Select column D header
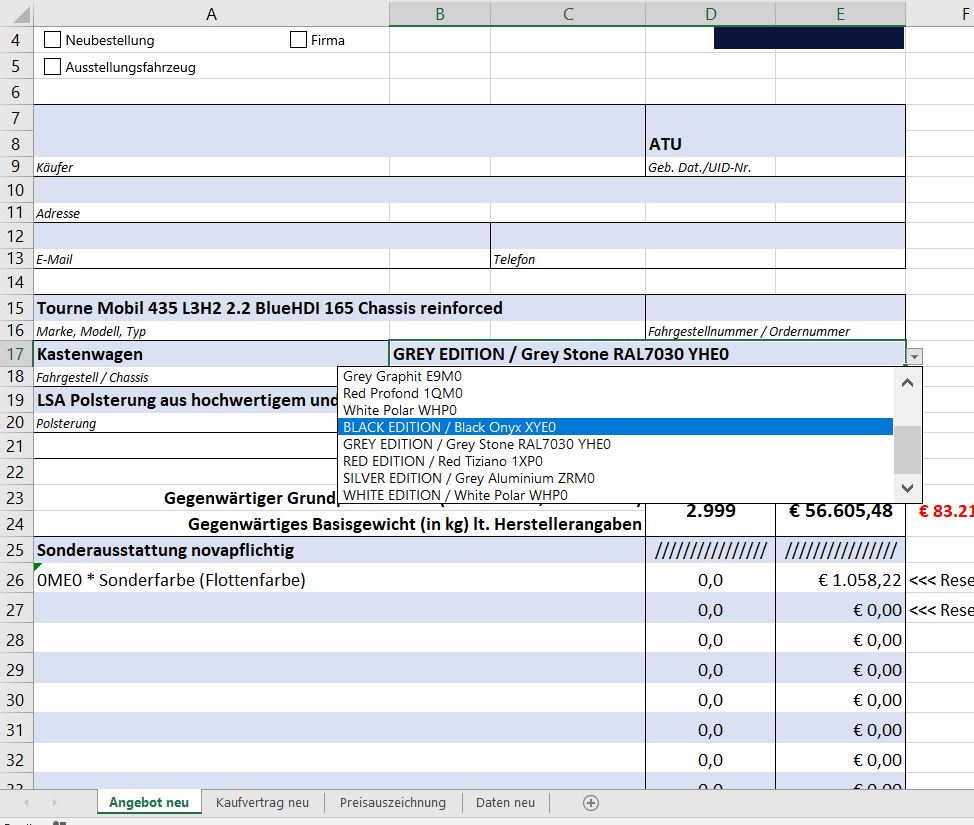The height and width of the screenshot is (825, 974). [x=710, y=13]
